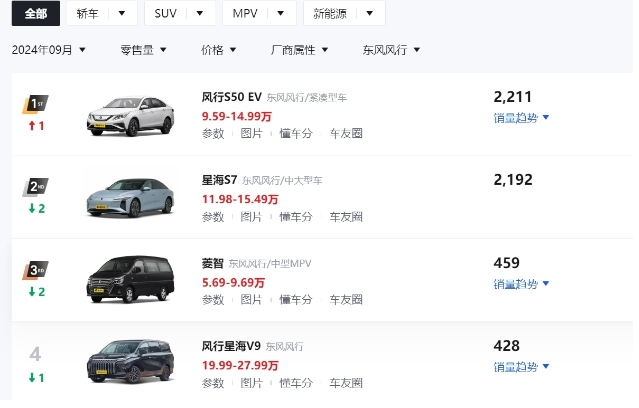The height and width of the screenshot is (408, 639).
Task: Click the 3rd place rank badge icon
Action: pyautogui.click(x=35, y=270)
